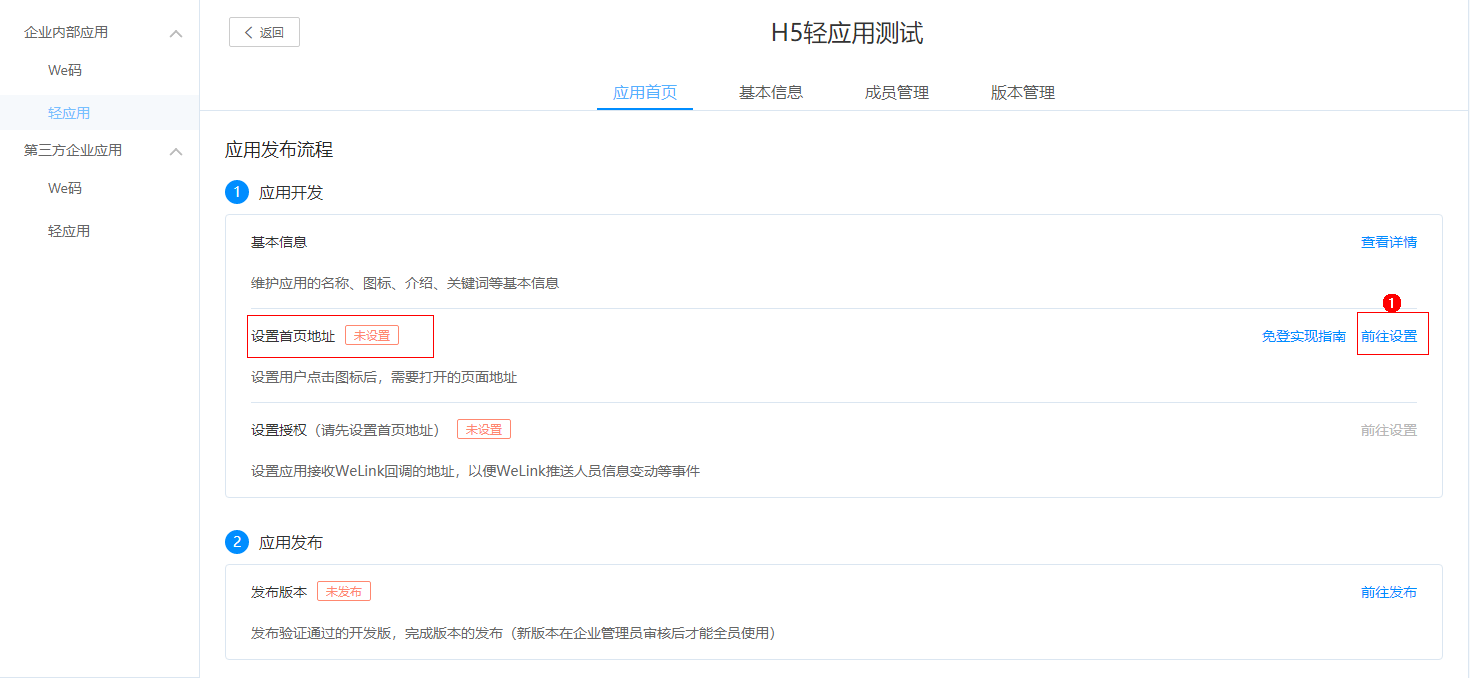
Task: Click the 前往发布 link
Action: point(1388,592)
